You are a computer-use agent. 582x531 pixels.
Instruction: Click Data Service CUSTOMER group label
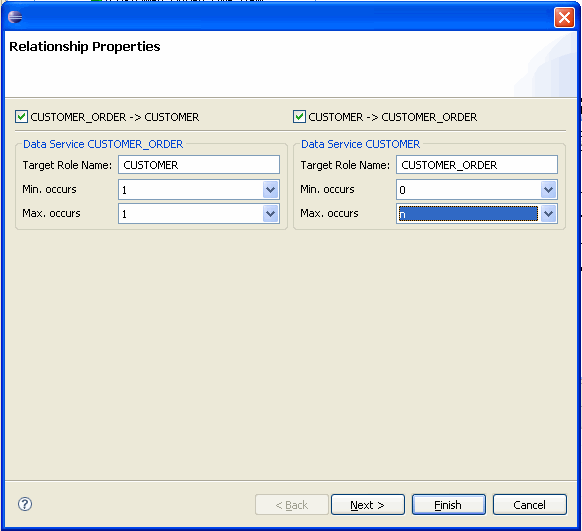[360, 144]
